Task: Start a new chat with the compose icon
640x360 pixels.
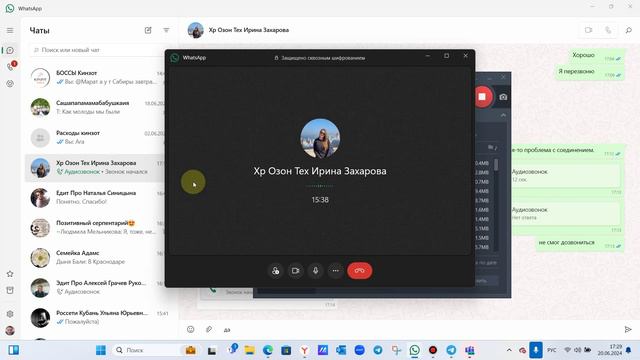Action: 148,30
